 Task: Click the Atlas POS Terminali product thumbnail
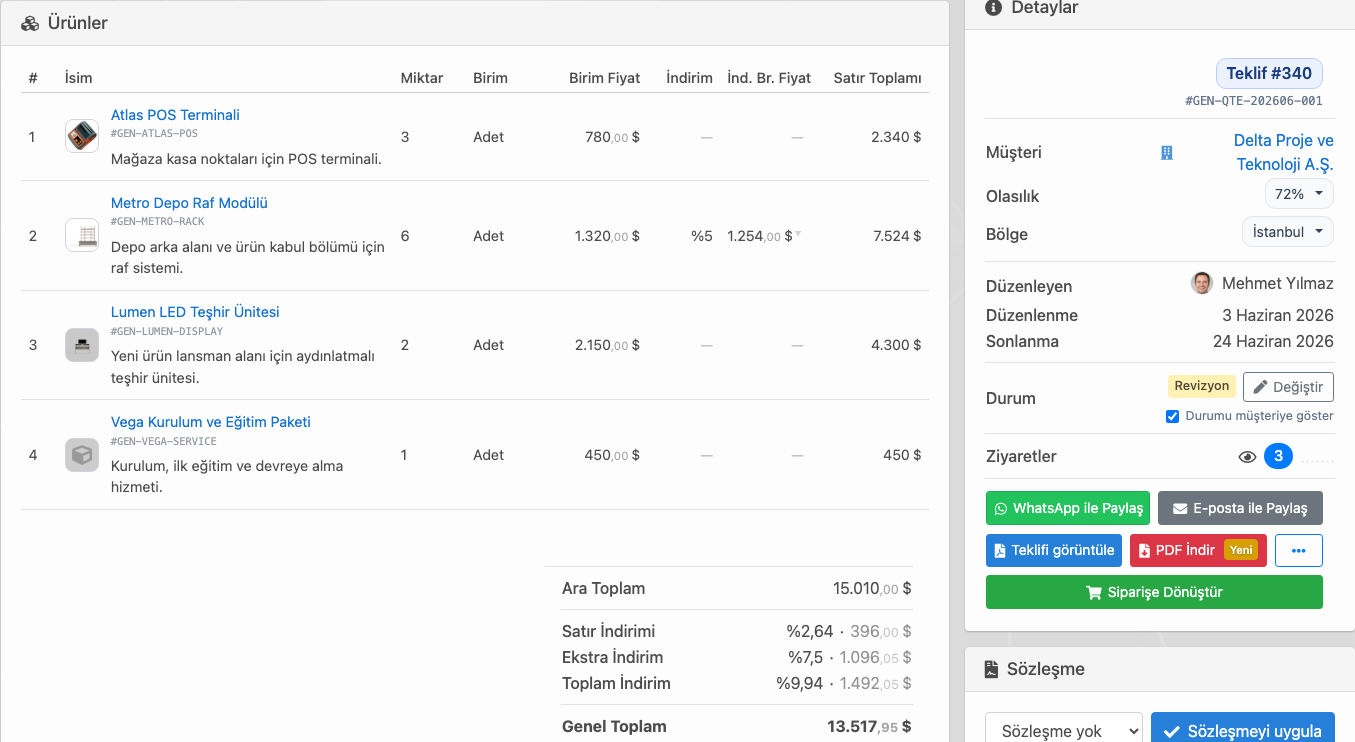82,136
